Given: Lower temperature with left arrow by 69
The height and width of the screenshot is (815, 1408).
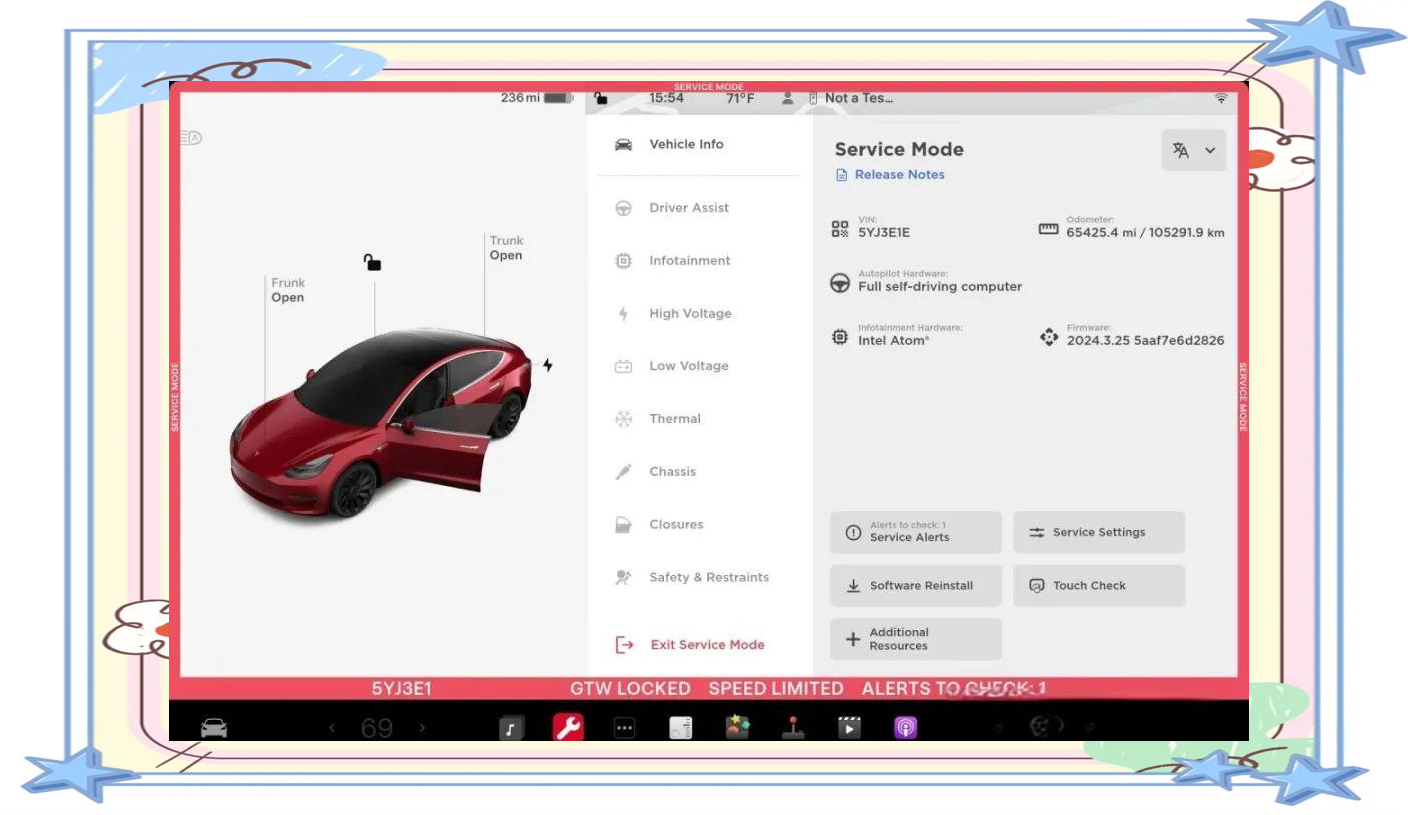Looking at the screenshot, I should [x=332, y=729].
